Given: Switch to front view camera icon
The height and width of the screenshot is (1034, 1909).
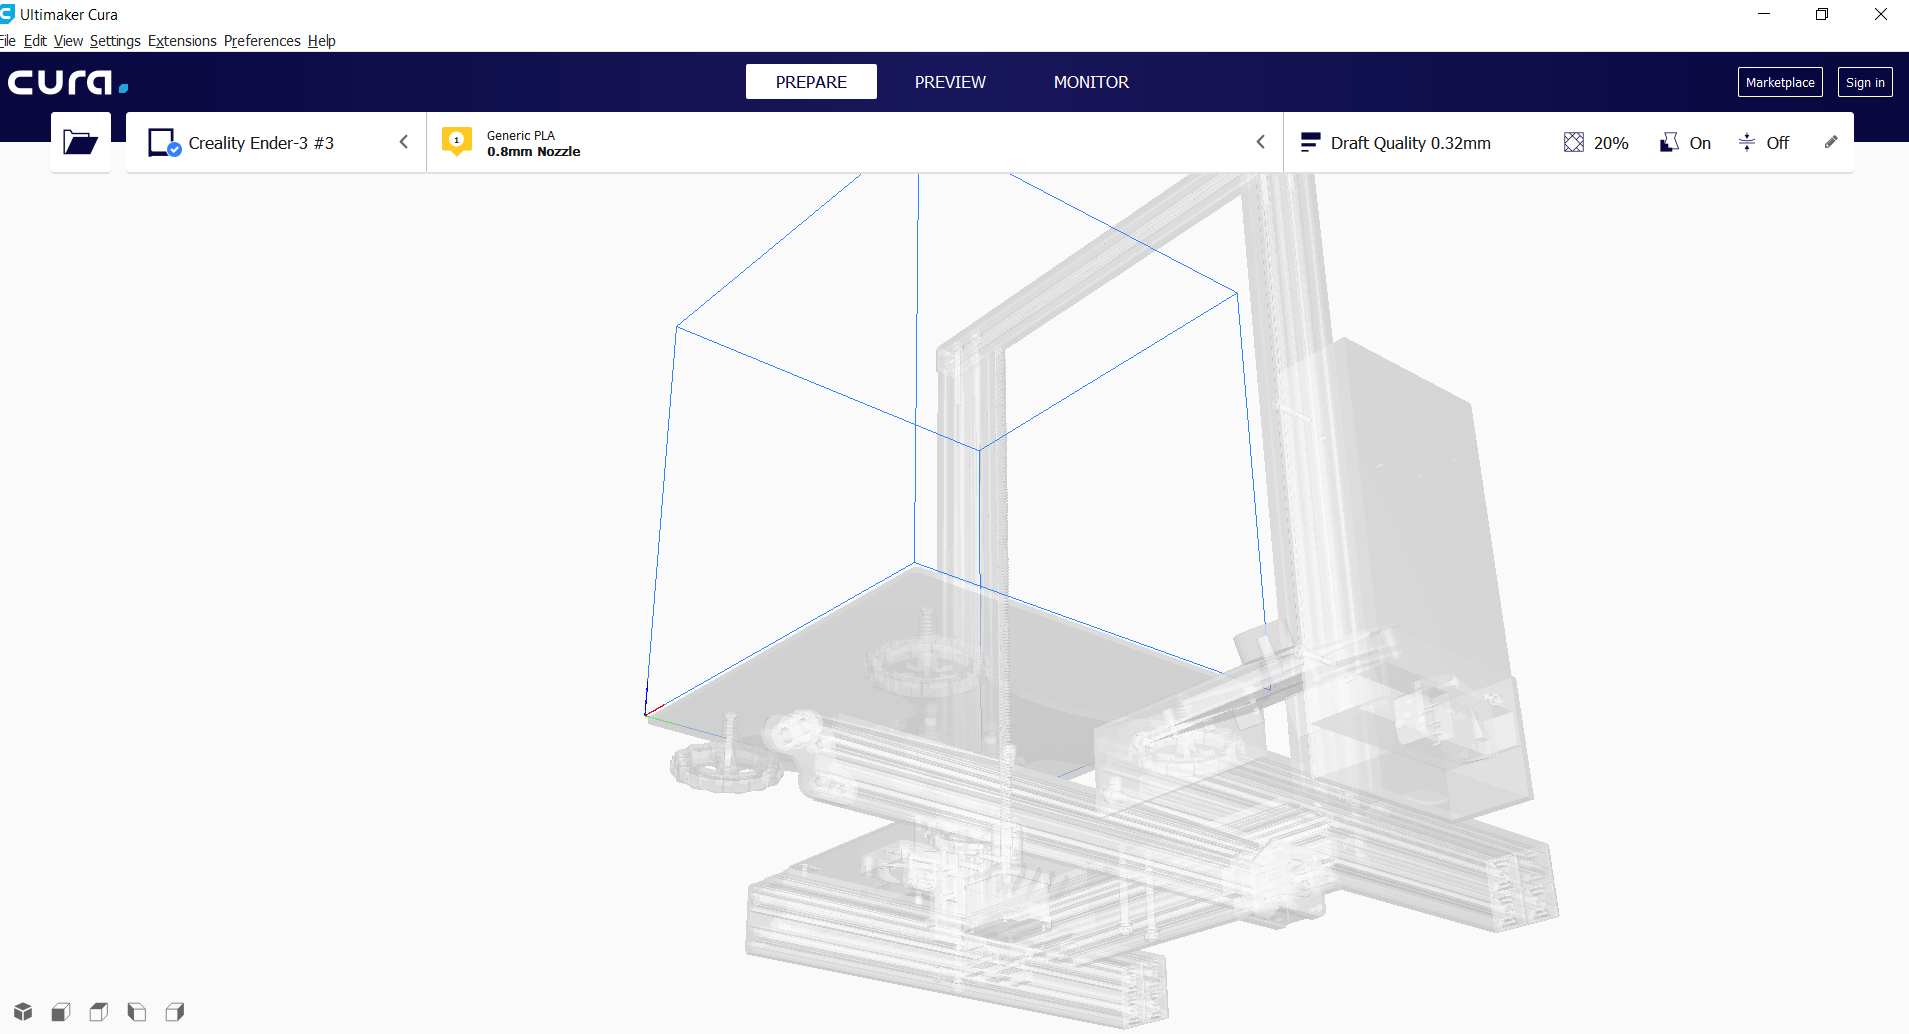Looking at the screenshot, I should coord(61,1012).
